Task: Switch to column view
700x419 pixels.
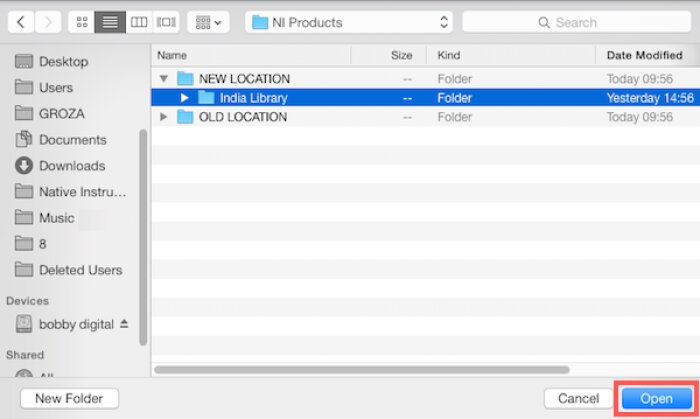Action: click(x=139, y=22)
